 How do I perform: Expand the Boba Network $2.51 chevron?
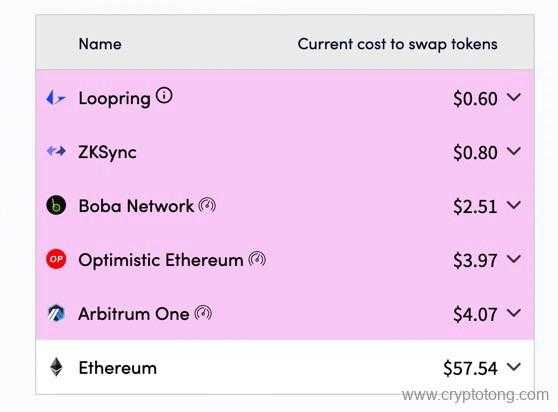[514, 205]
